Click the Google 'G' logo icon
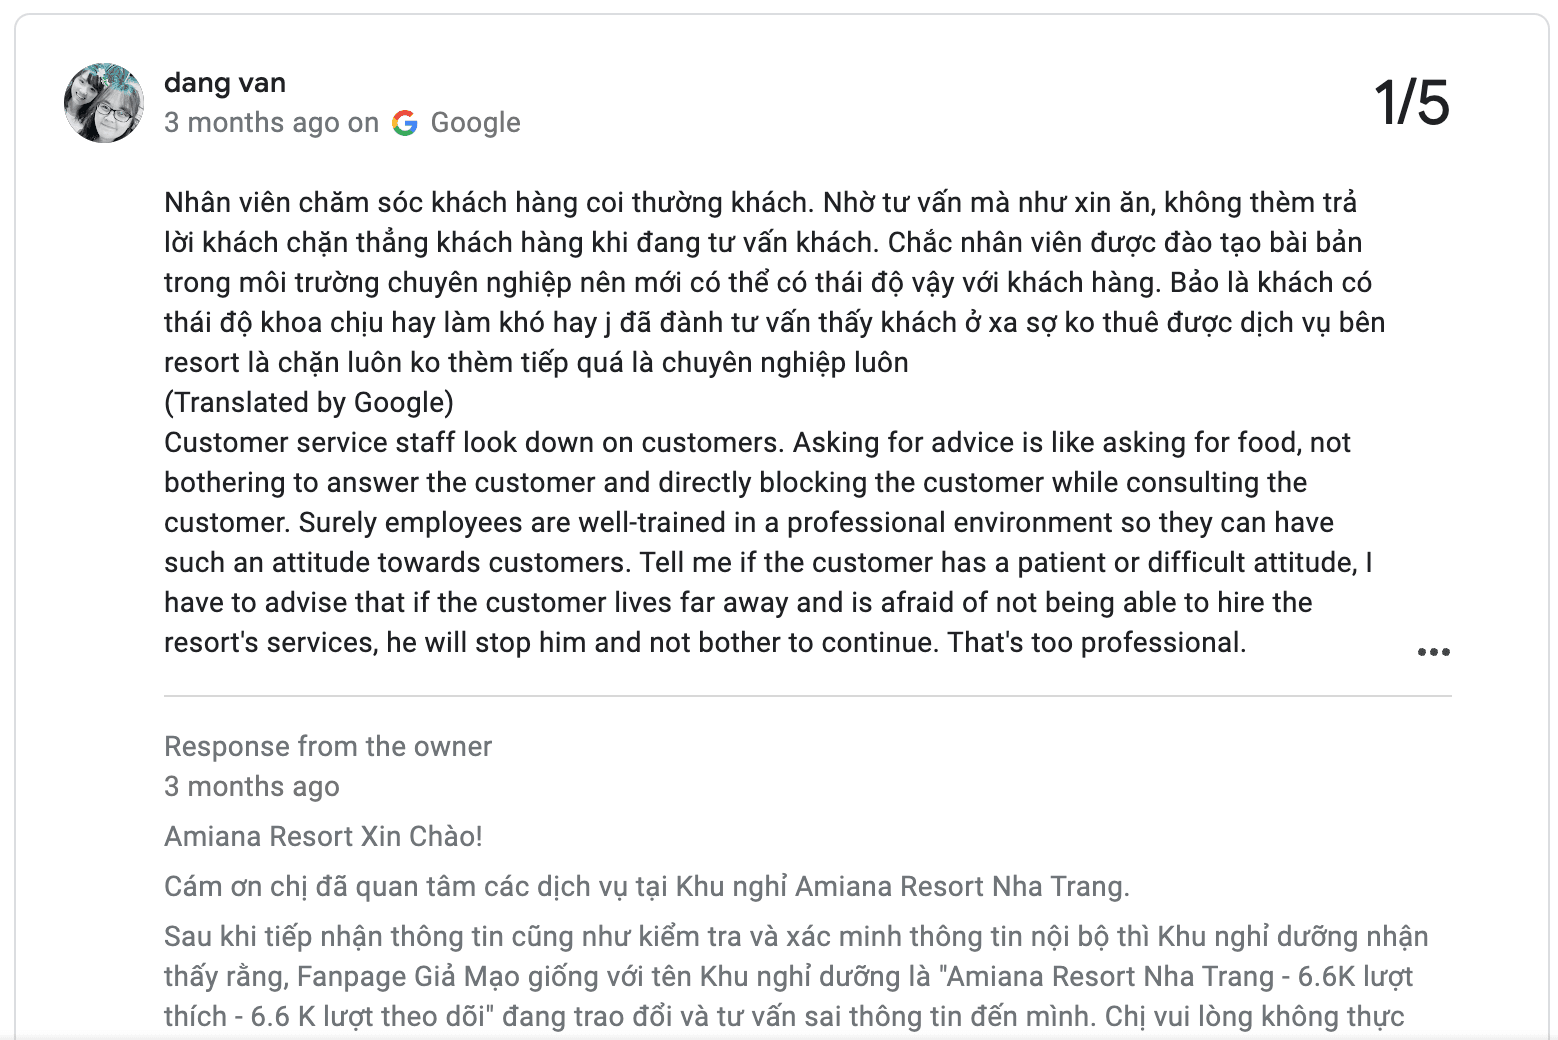 405,123
